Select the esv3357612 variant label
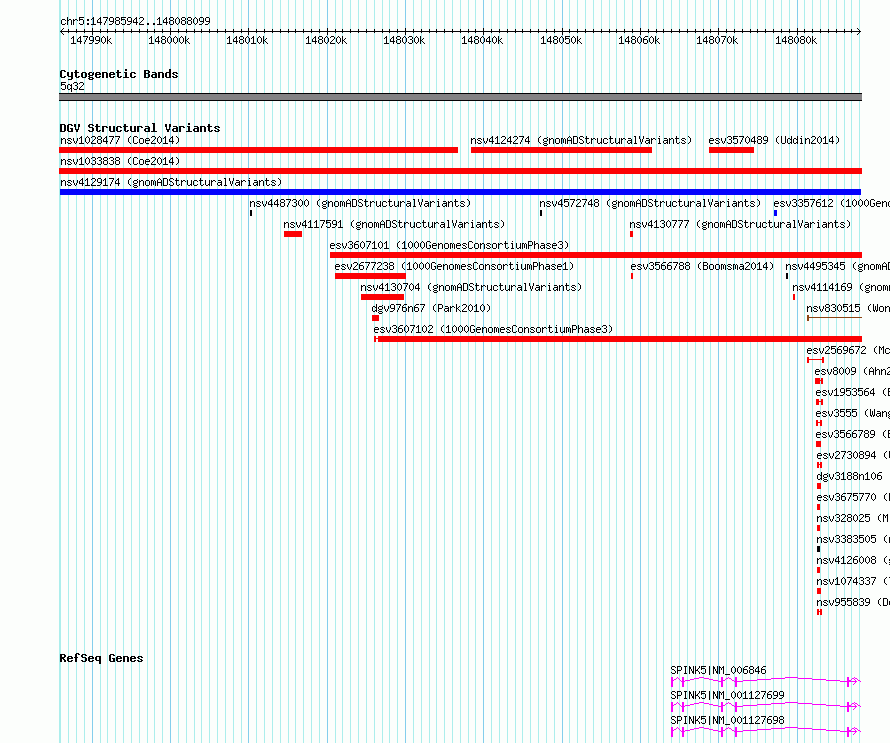This screenshot has width=890, height=743. (x=832, y=203)
